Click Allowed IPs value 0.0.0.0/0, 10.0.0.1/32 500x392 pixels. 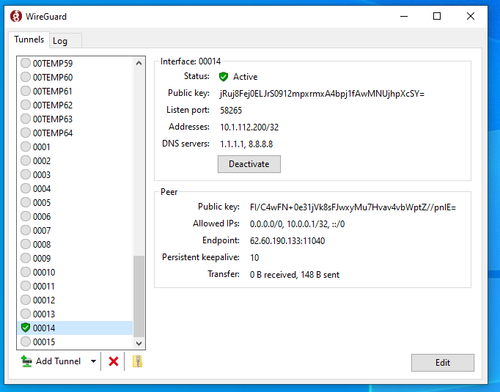click(x=297, y=224)
